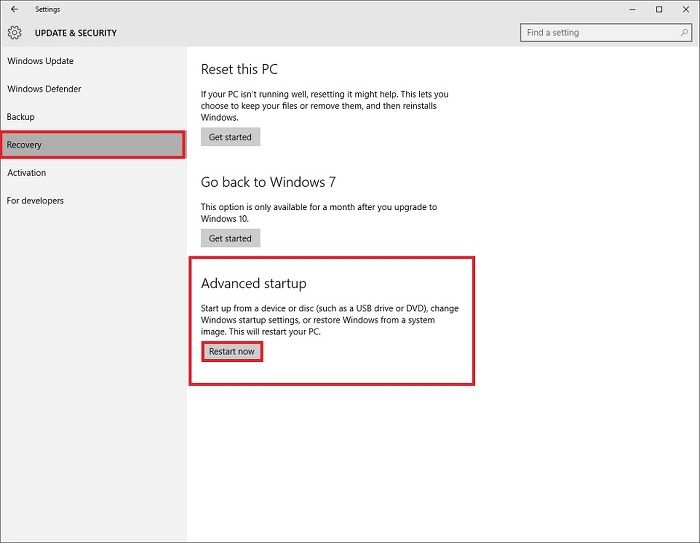Click the 'If your PC isn't running well' description
The height and width of the screenshot is (543, 700).
[325, 106]
